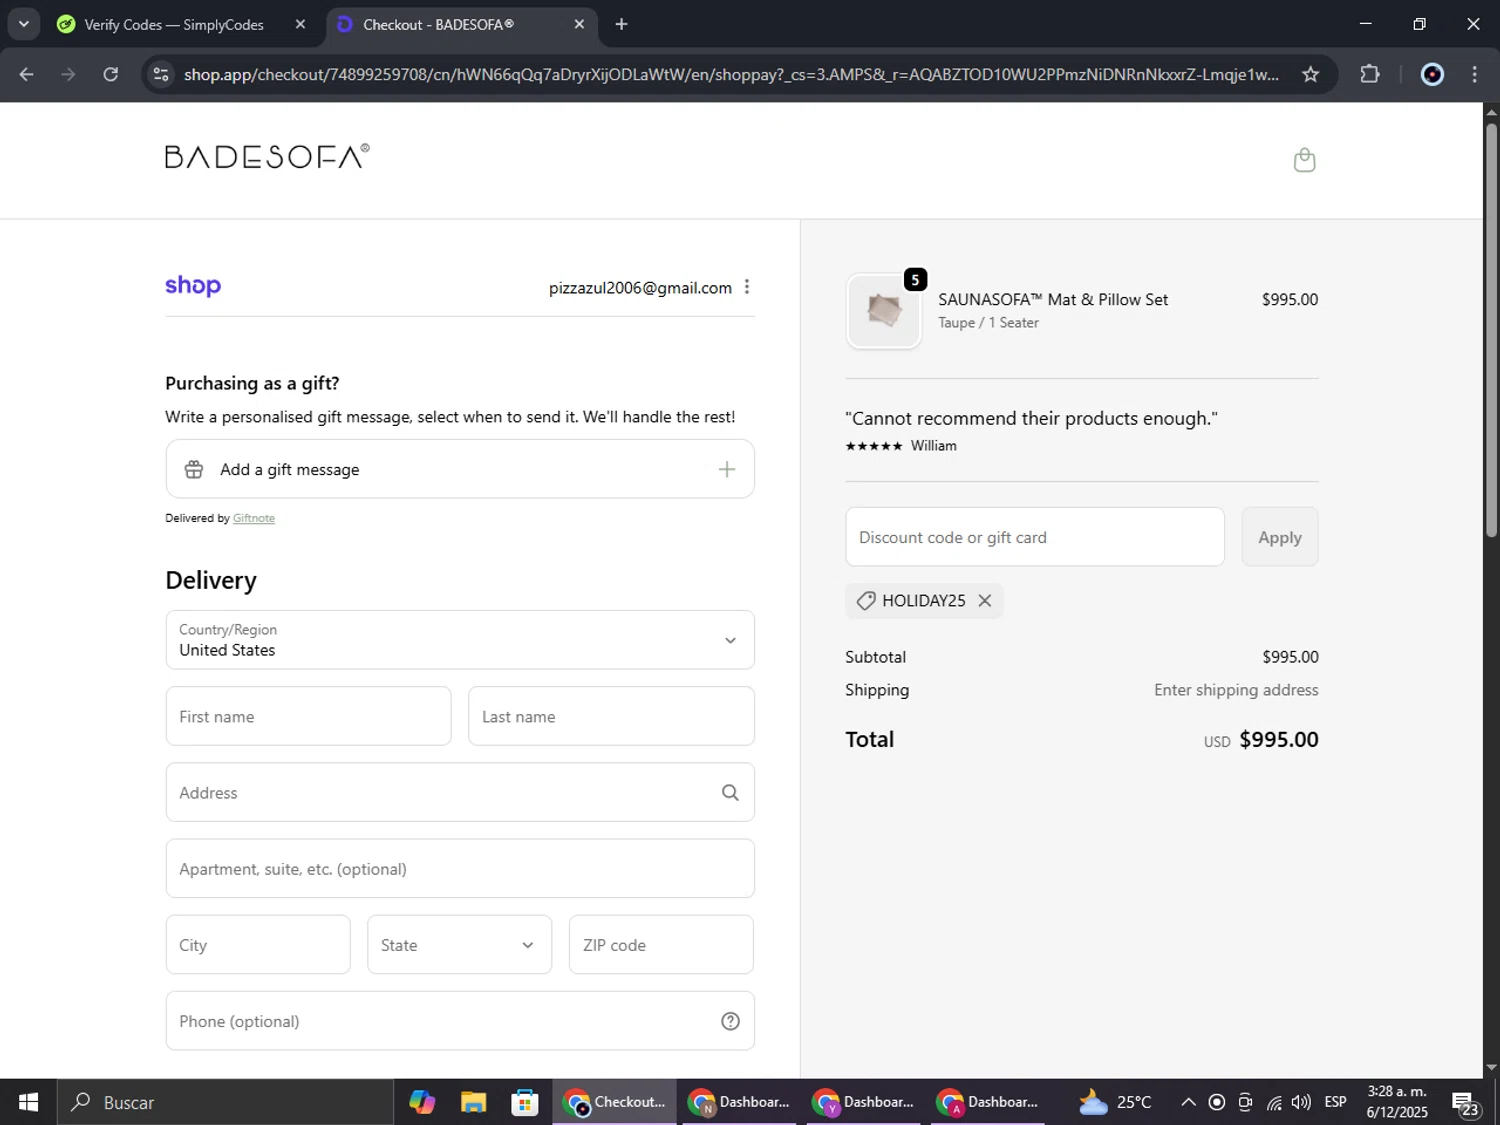The height and width of the screenshot is (1125, 1500).
Task: Open a new browser tab
Action: (x=621, y=24)
